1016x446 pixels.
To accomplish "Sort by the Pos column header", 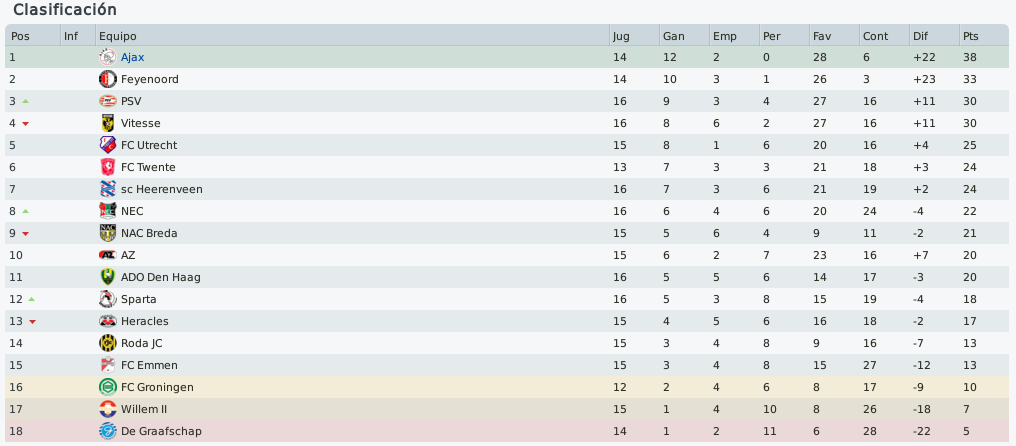I will pos(32,36).
